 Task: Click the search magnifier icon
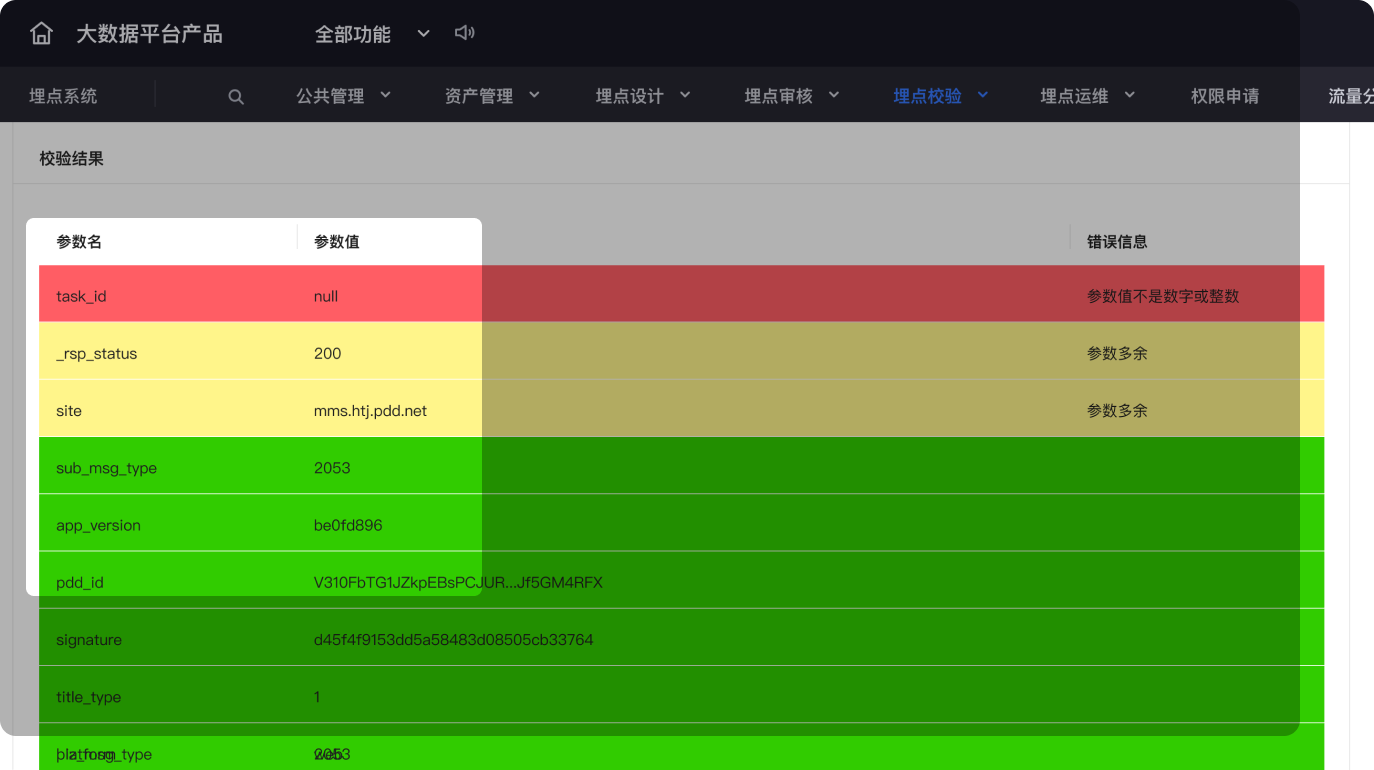click(236, 97)
